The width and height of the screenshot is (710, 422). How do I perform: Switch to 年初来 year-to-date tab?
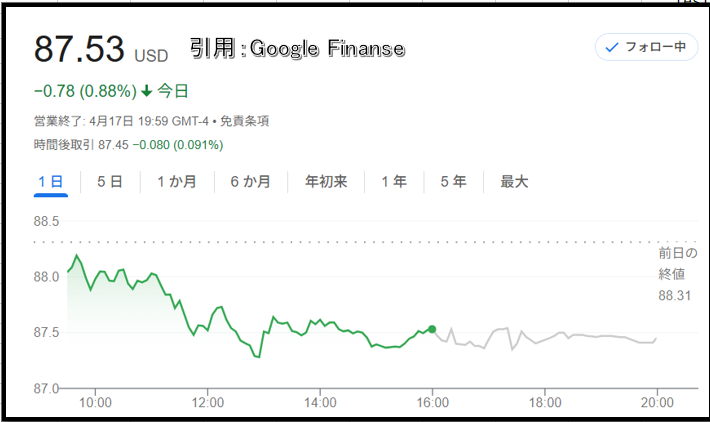tap(326, 182)
